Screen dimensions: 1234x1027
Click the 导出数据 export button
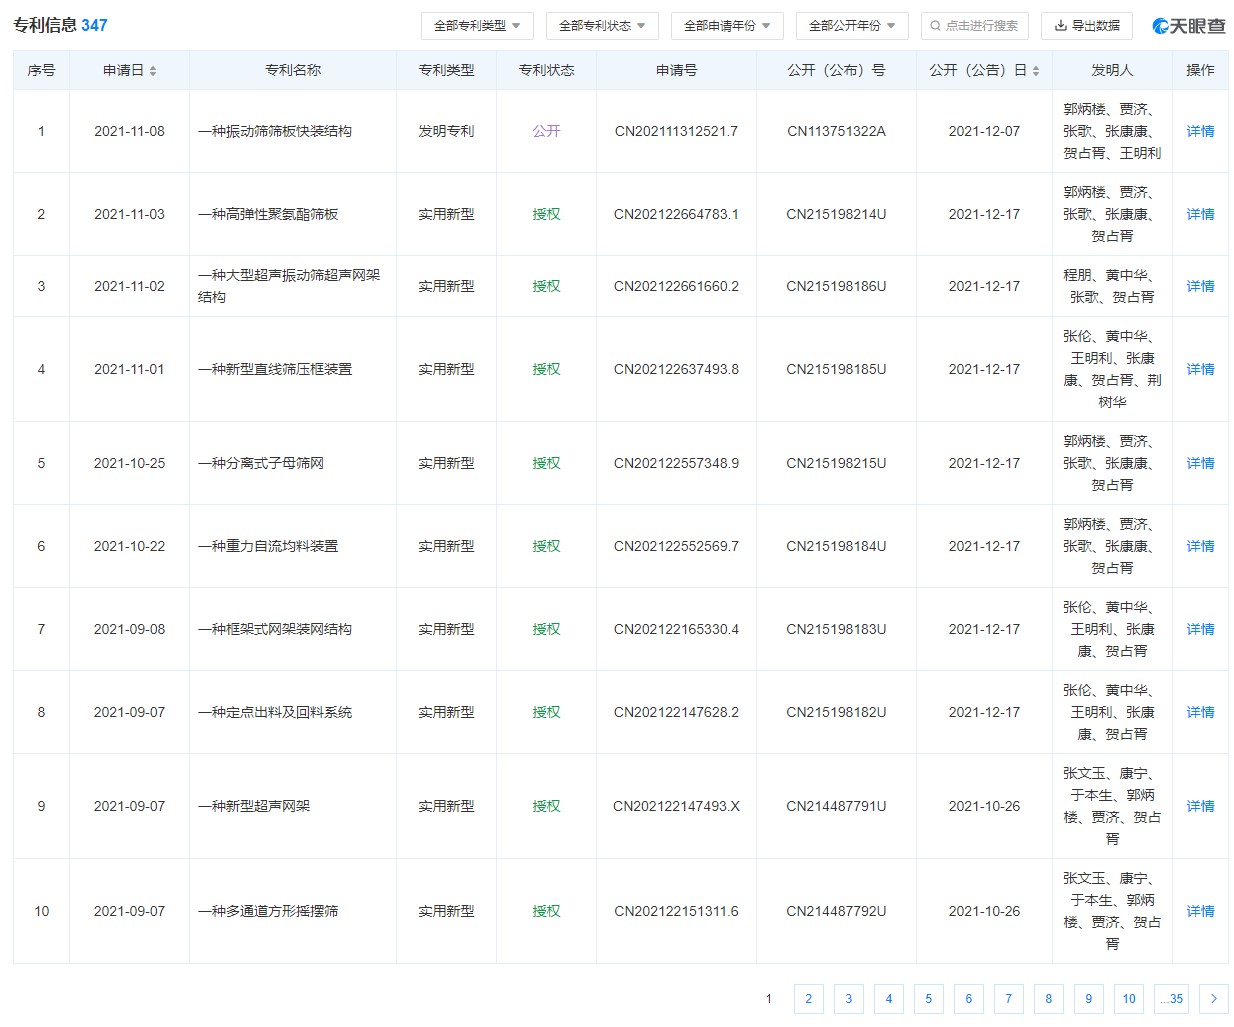coord(1087,26)
